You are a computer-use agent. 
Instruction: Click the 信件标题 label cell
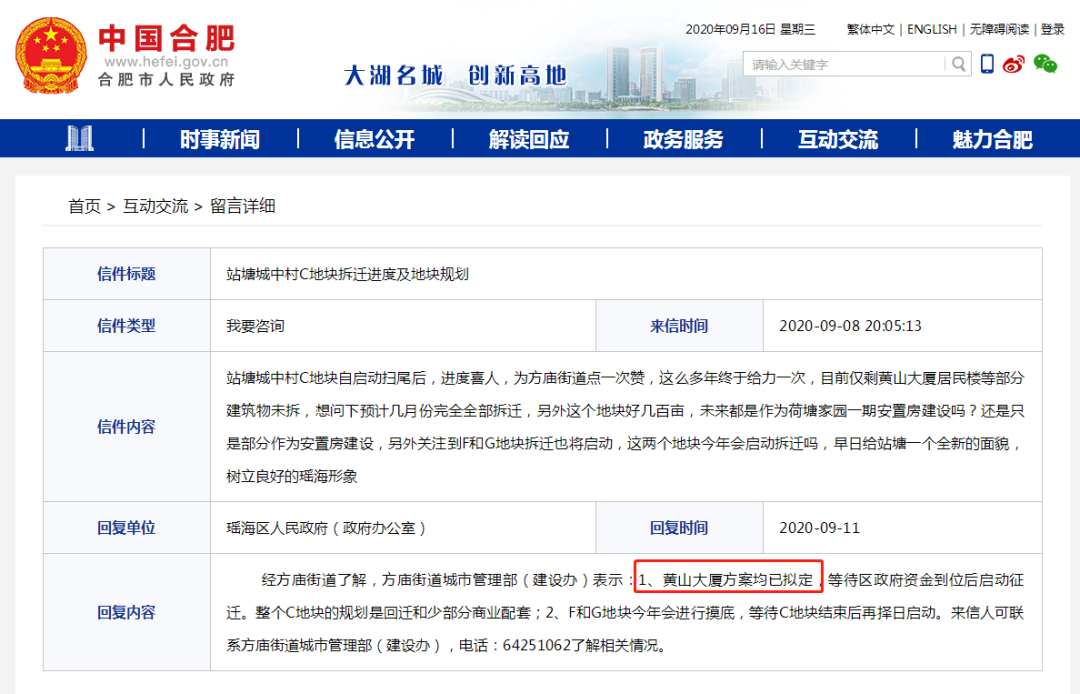pos(127,274)
